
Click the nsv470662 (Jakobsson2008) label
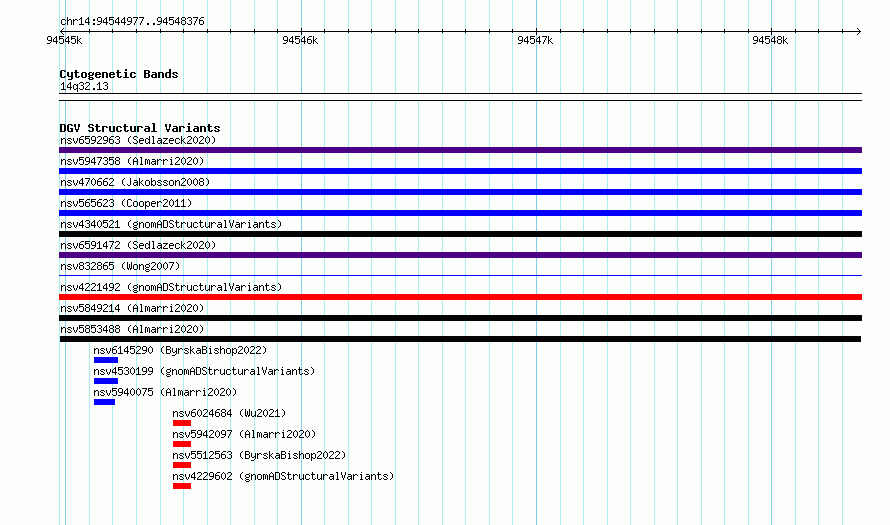135,182
